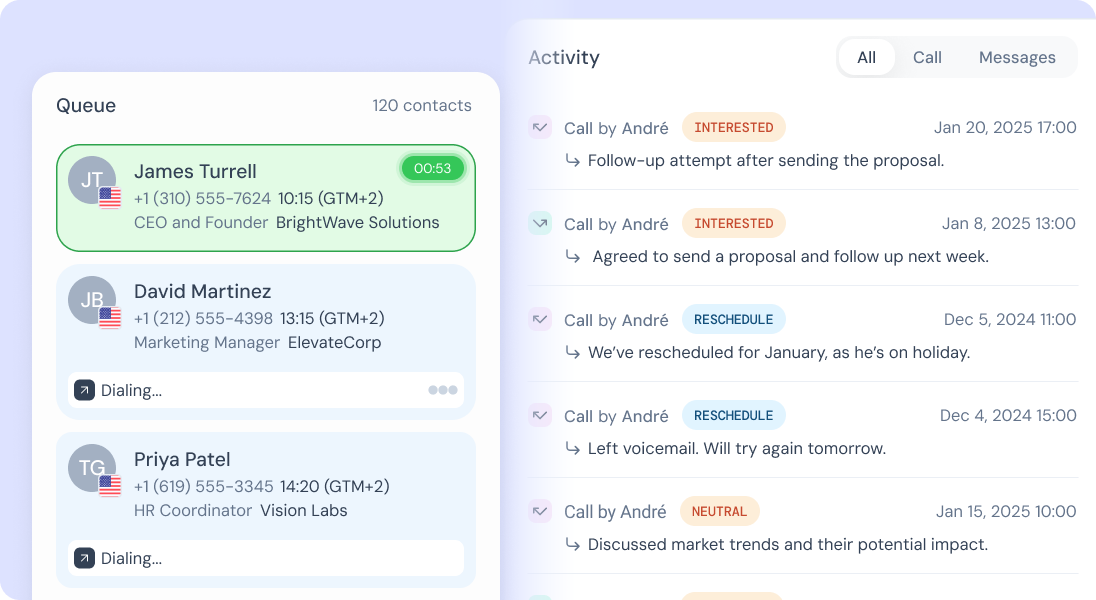Click the 00:53 call timer badge
This screenshot has height=600, width=1096.
[x=433, y=168]
